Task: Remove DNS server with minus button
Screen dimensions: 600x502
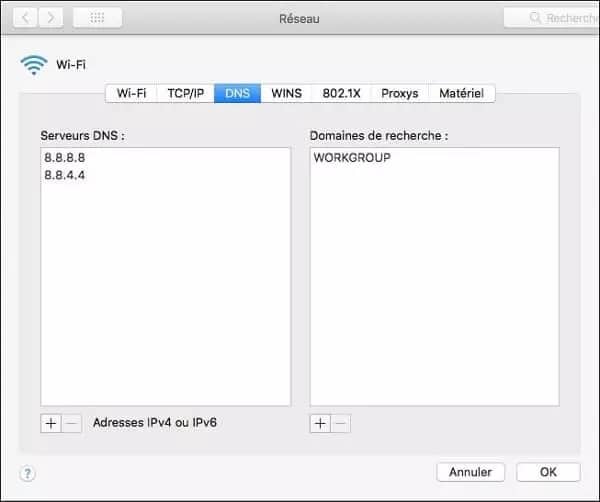Action: pyautogui.click(x=71, y=423)
